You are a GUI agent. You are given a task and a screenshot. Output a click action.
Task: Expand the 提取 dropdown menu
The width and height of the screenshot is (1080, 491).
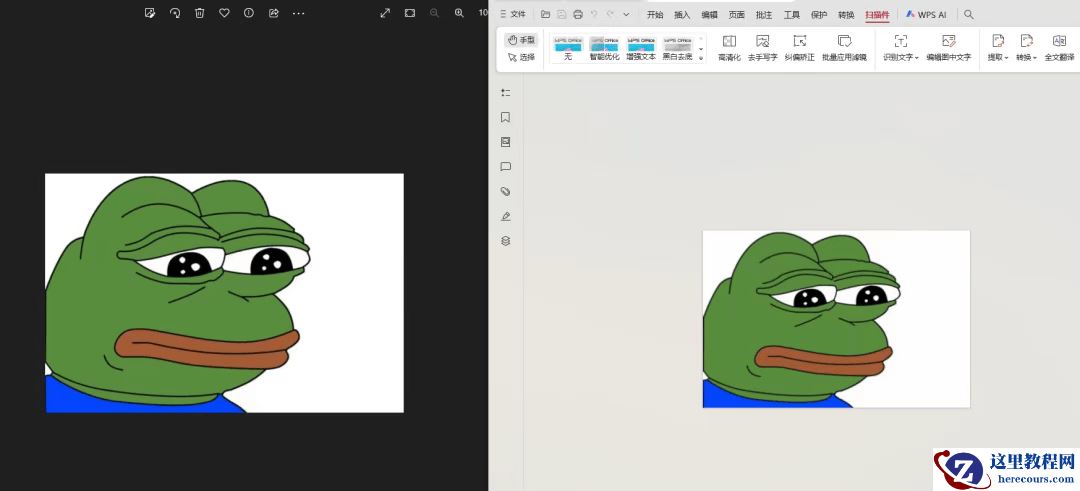coord(997,47)
